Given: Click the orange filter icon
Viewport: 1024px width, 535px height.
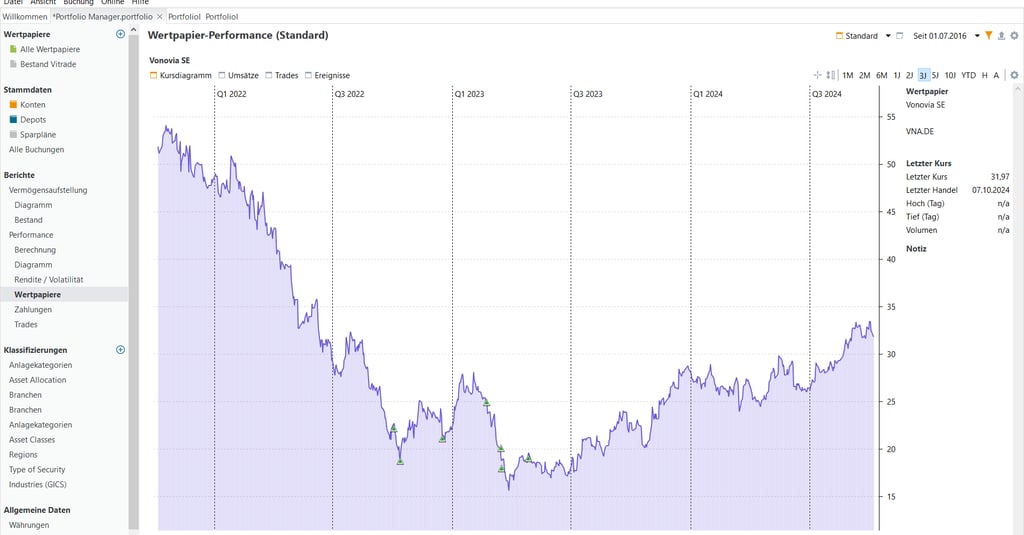Looking at the screenshot, I should 988,36.
